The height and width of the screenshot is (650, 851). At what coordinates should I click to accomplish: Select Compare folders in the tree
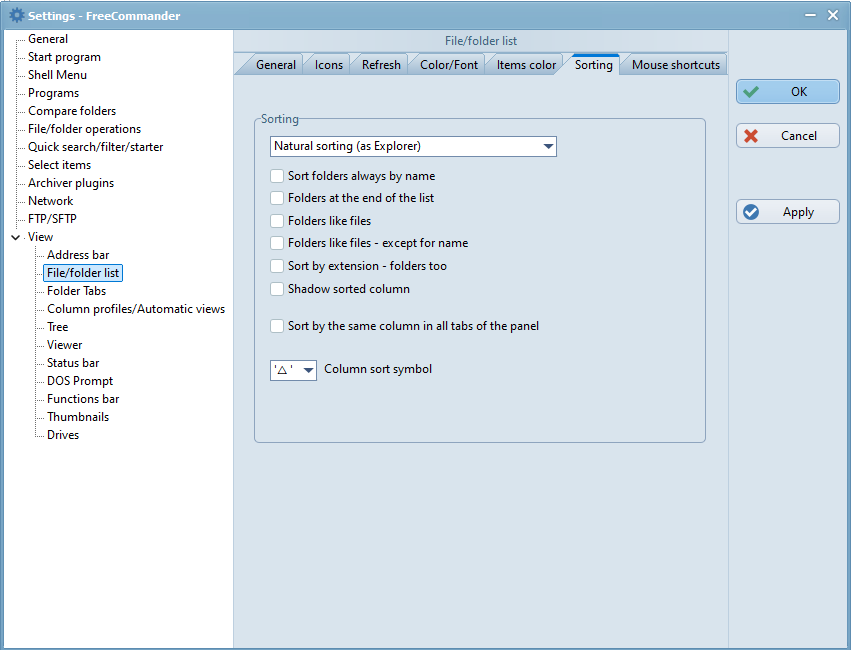(72, 111)
